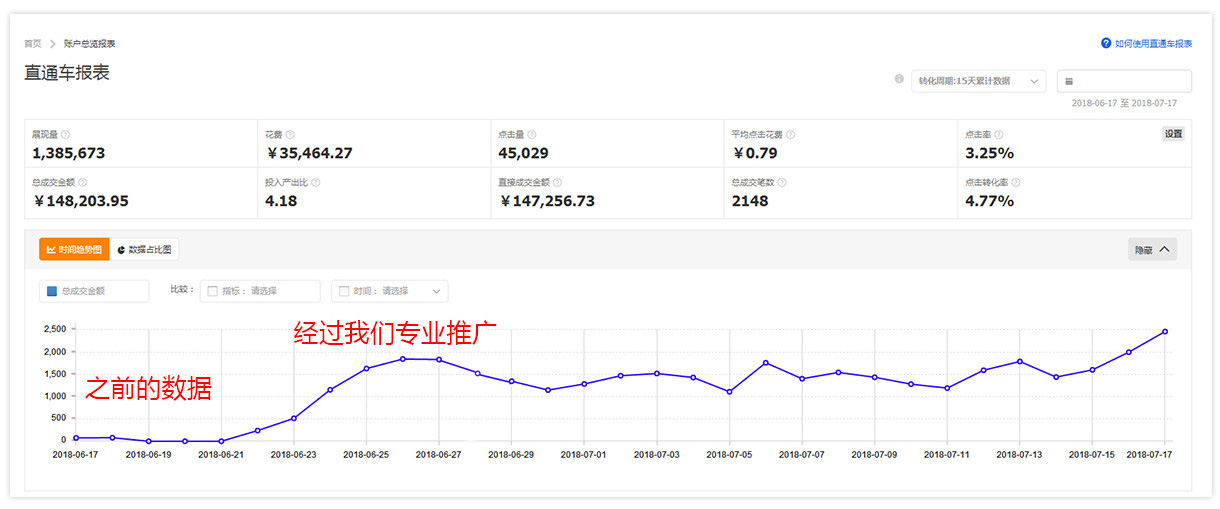The width and height of the screenshot is (1220, 509).
Task: Open the 转化周期:15天累计数据 dropdown
Action: point(978,81)
